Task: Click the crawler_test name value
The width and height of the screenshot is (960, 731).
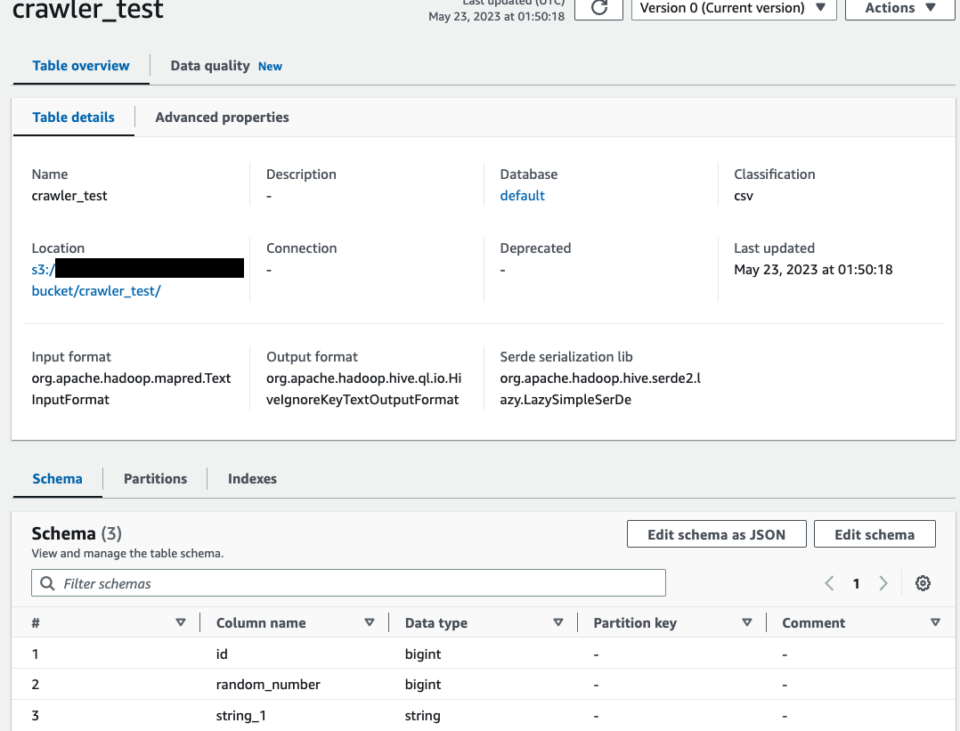Action: [69, 196]
